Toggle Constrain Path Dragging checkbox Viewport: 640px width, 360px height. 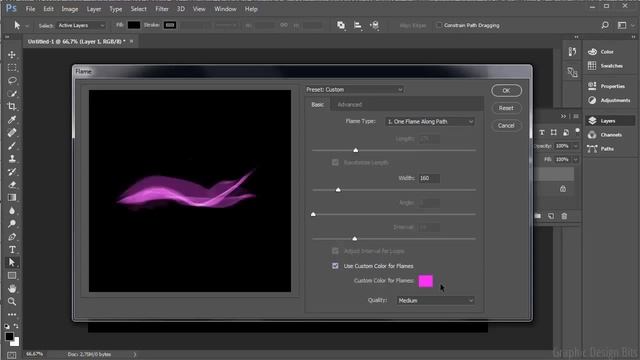[x=439, y=25]
